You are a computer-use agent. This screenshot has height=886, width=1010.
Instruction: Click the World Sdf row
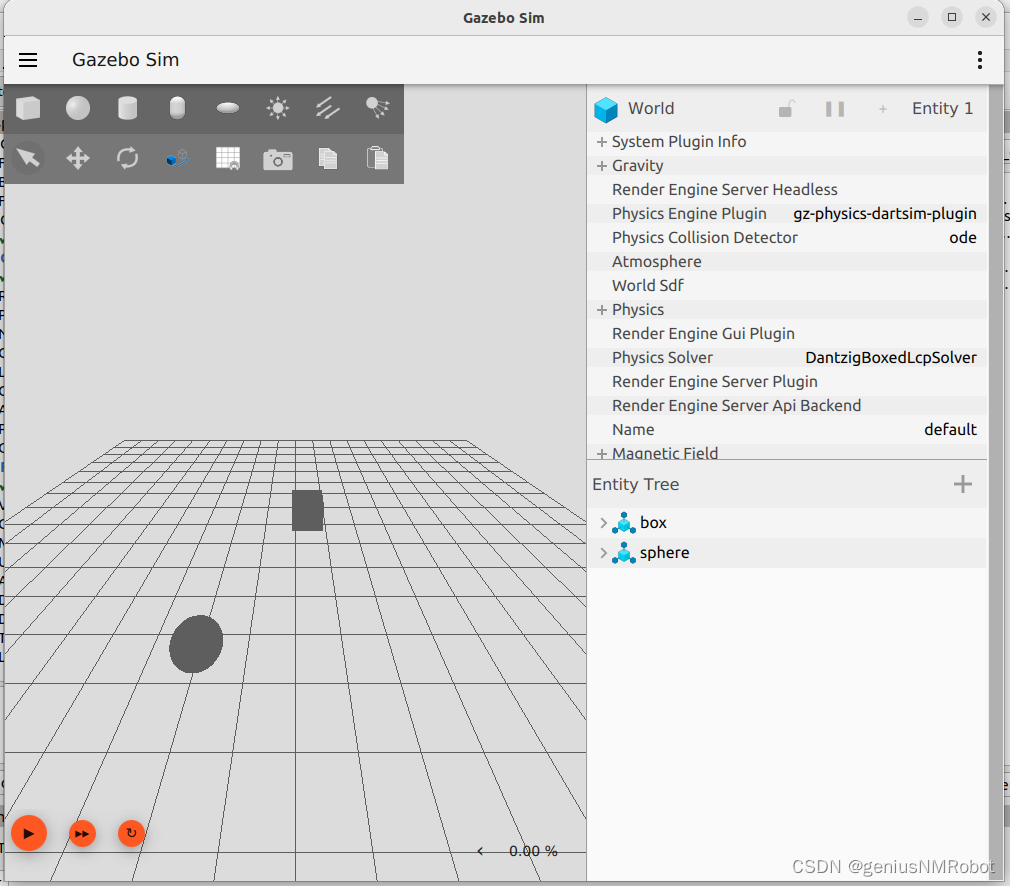tap(786, 285)
